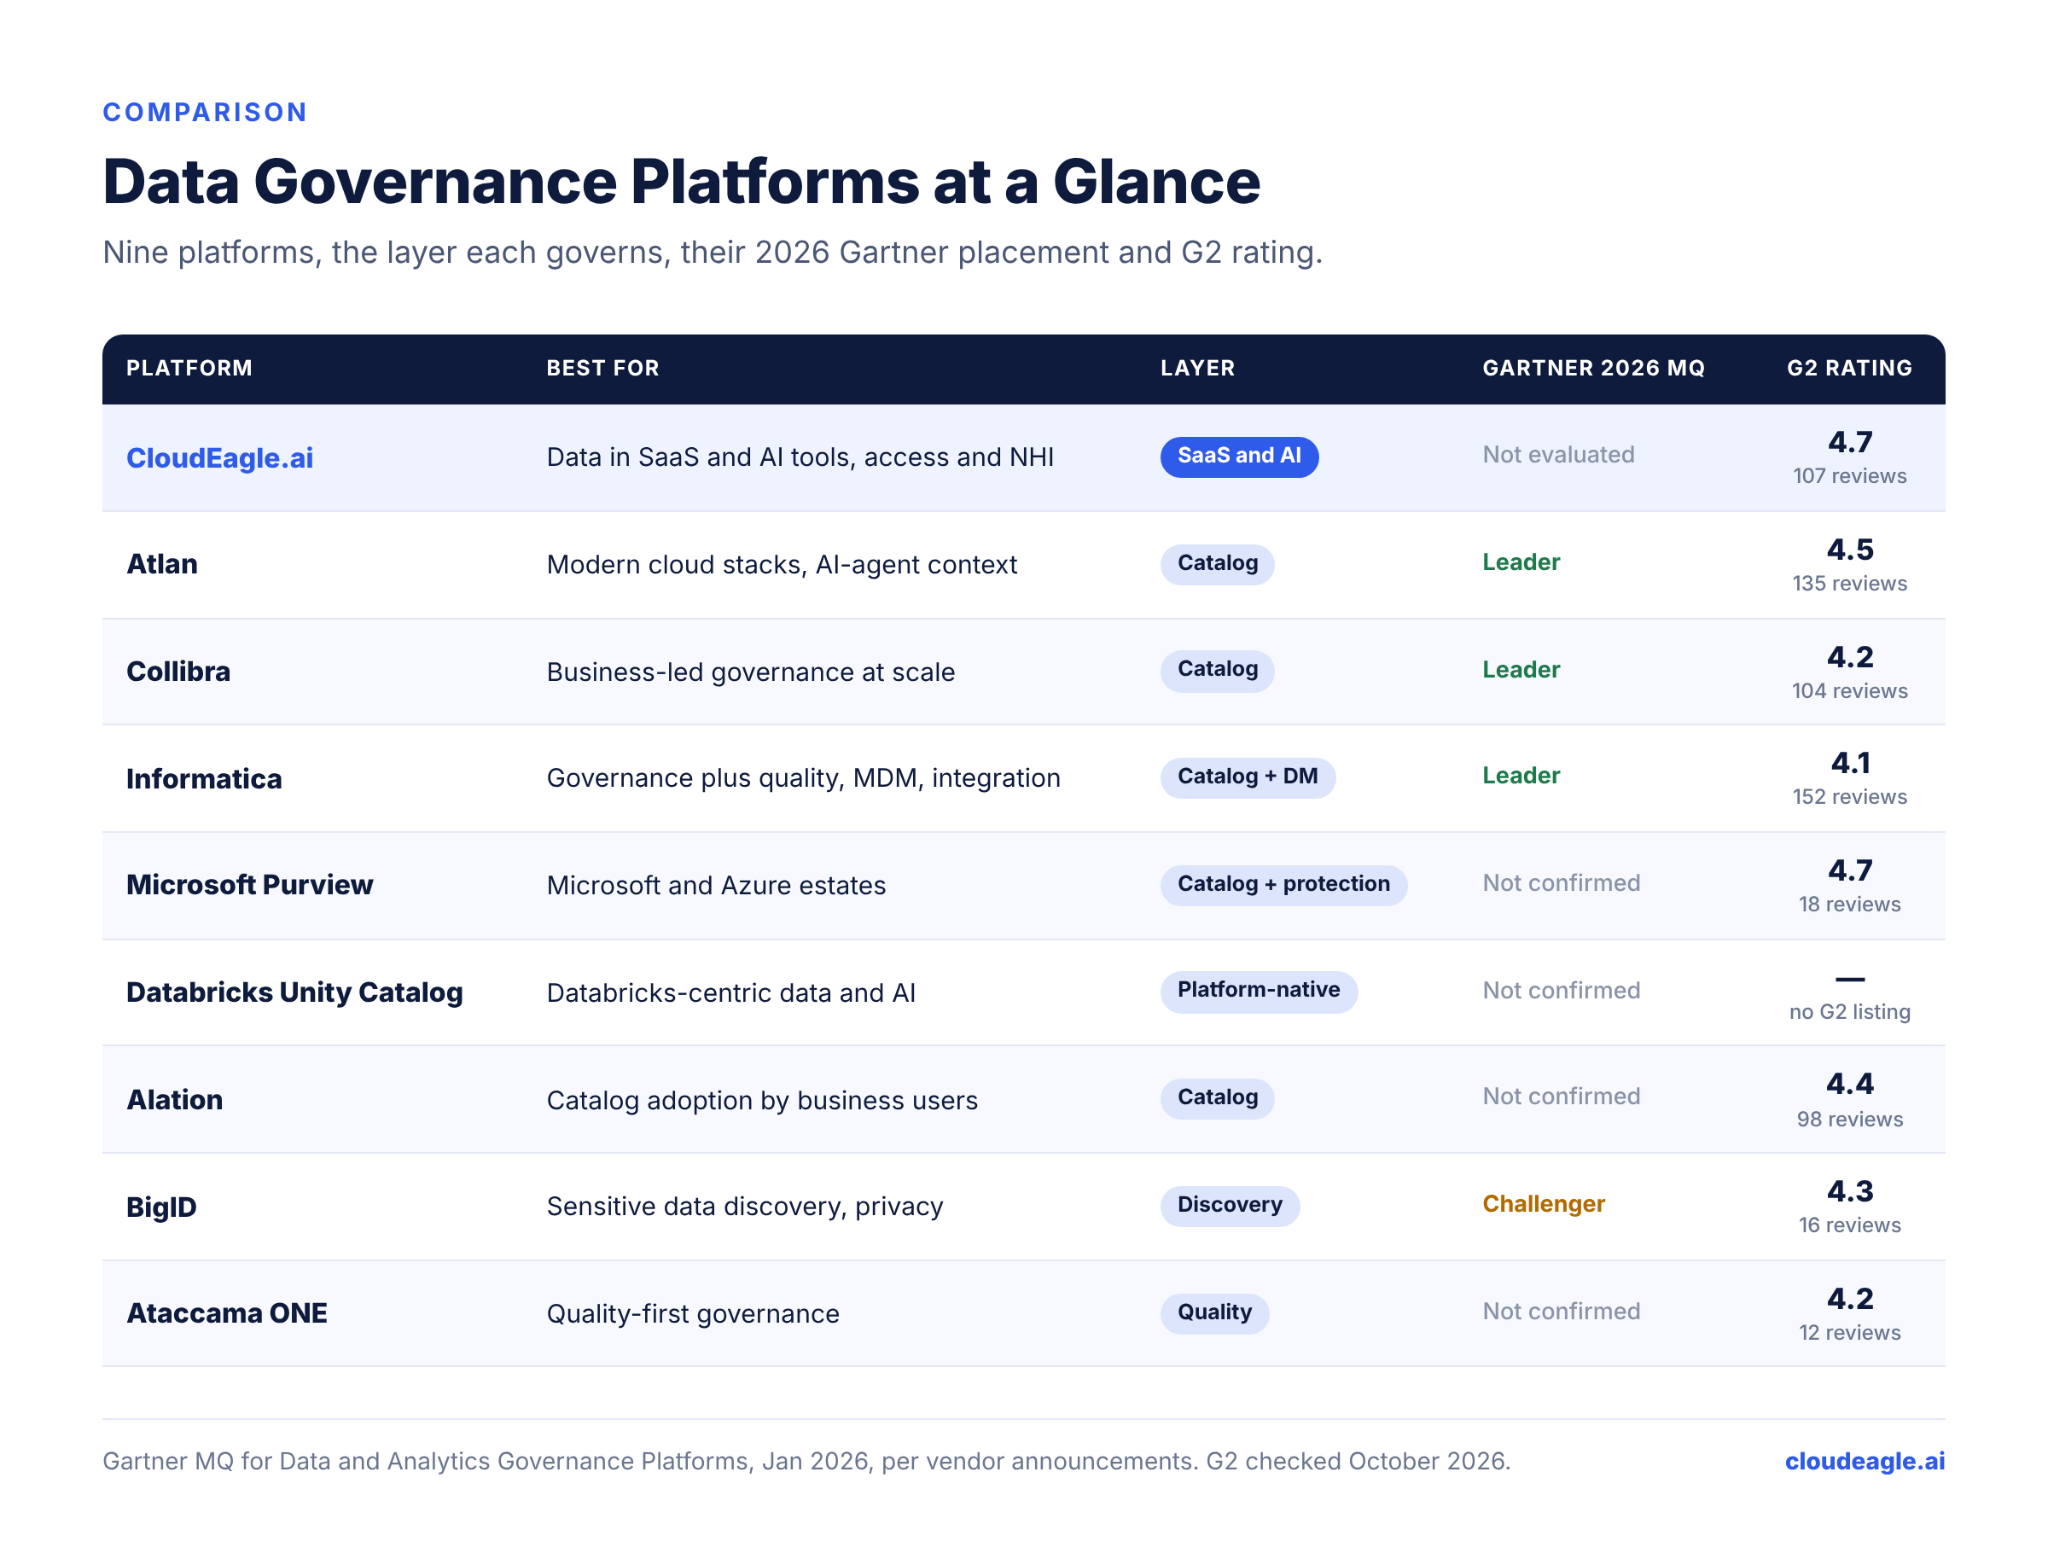This screenshot has height=1551, width=2048.
Task: Click the GARTNER 2026 MQ column header
Action: pyautogui.click(x=1593, y=368)
